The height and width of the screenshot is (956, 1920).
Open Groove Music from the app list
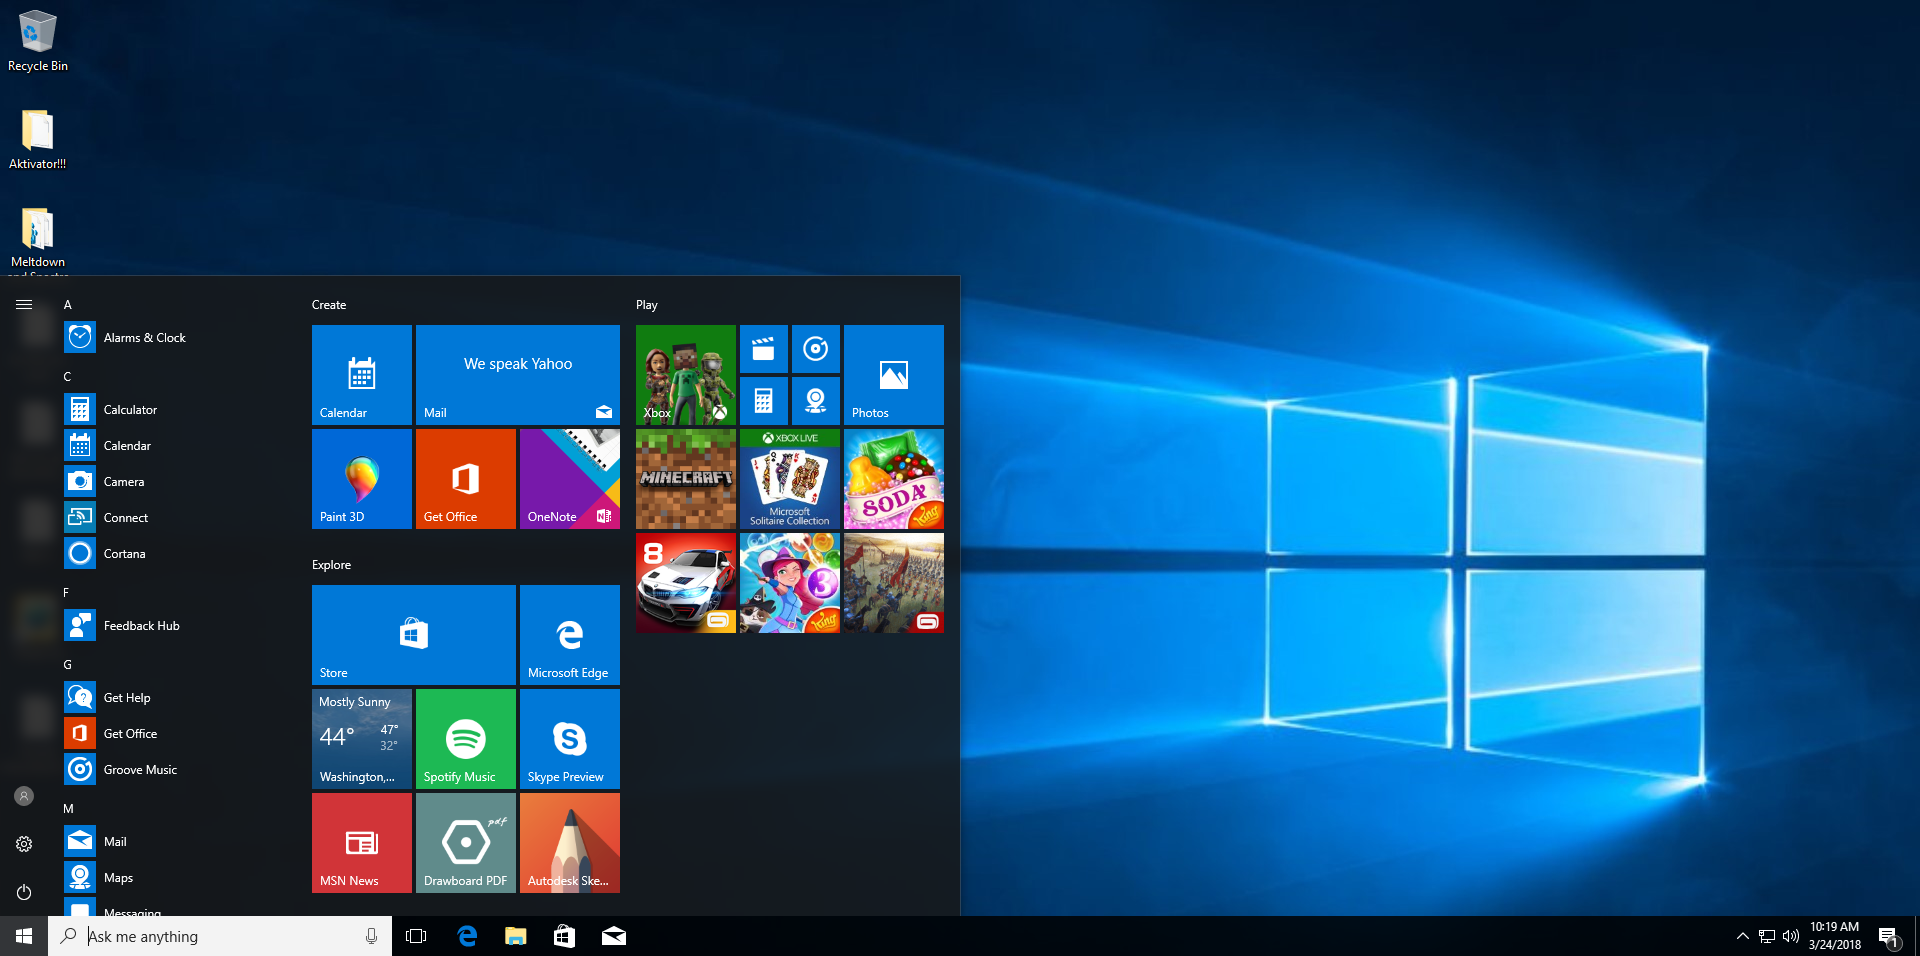[x=176, y=770]
